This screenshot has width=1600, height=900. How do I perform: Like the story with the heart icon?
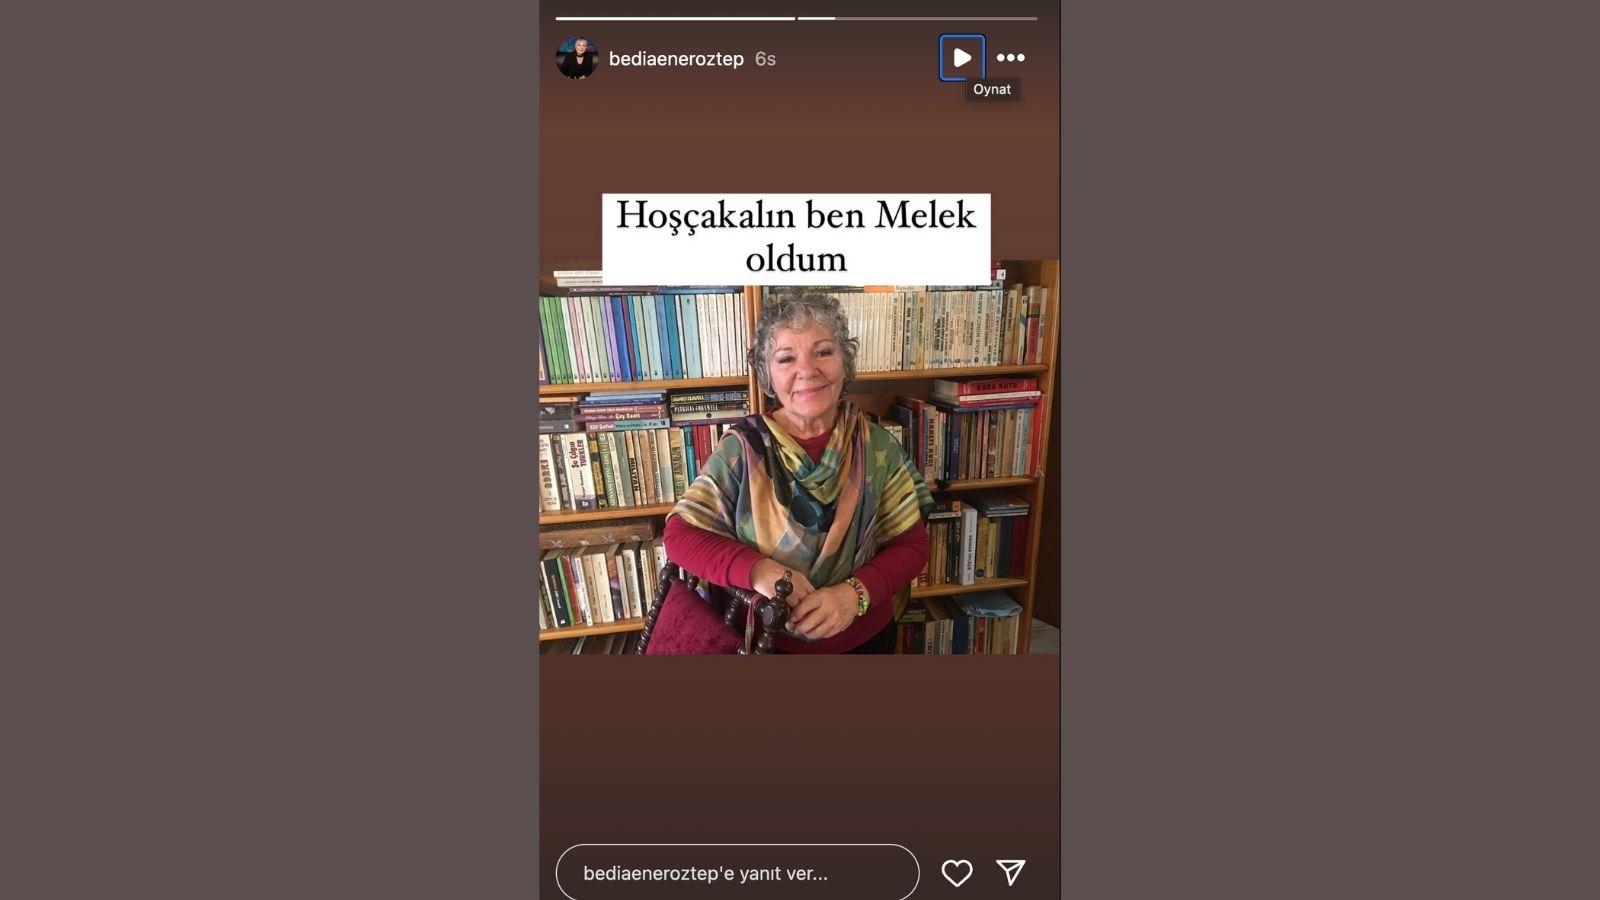click(x=957, y=873)
